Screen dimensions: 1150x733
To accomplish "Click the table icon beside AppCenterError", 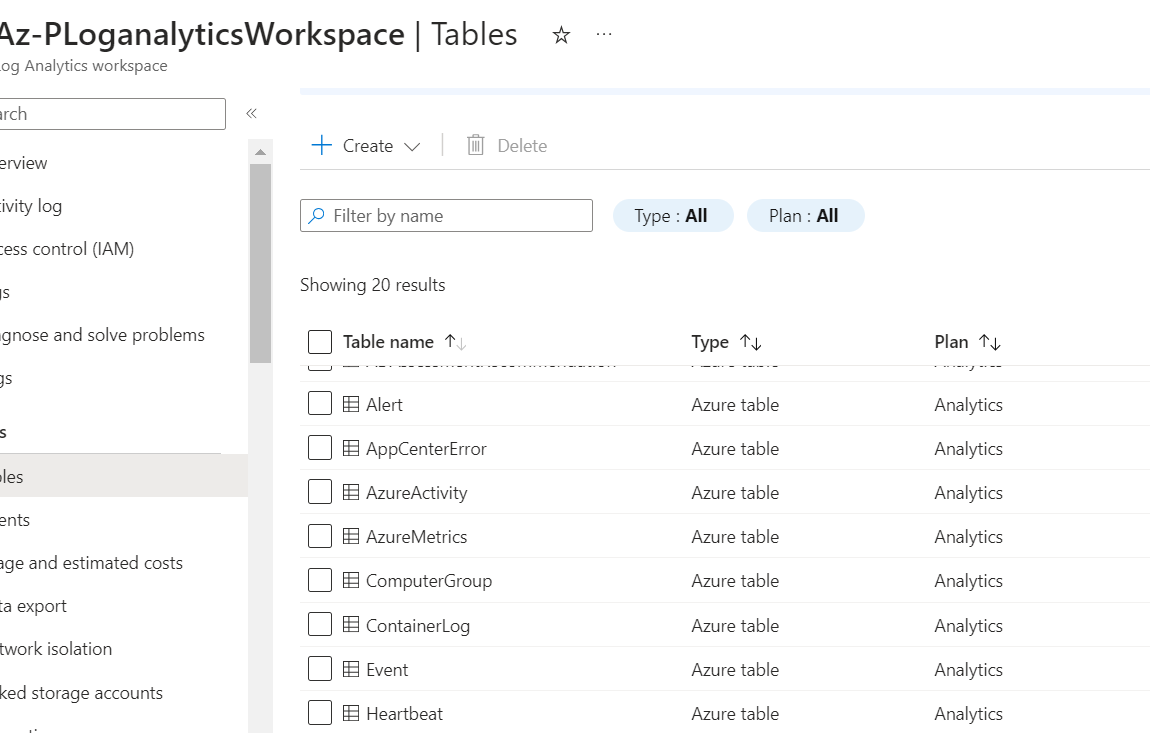I will pyautogui.click(x=351, y=448).
